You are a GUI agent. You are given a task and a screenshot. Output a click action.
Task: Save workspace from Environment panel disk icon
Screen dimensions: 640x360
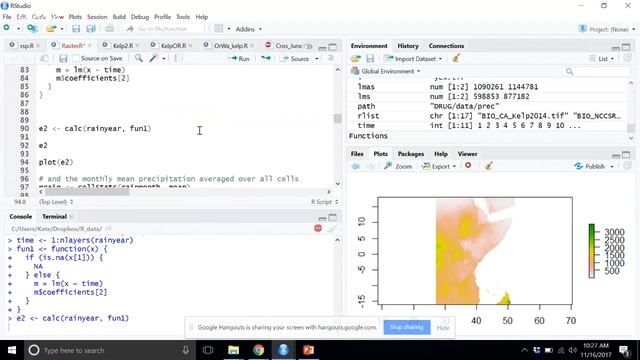pos(370,59)
